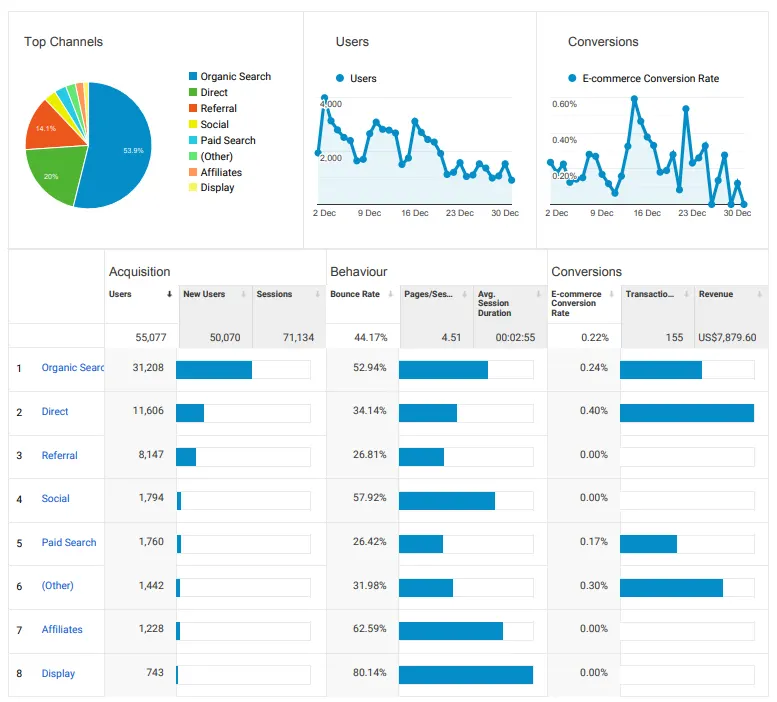Sort by Users column arrow
Viewport: 777px width, 702px height.
coord(169,294)
